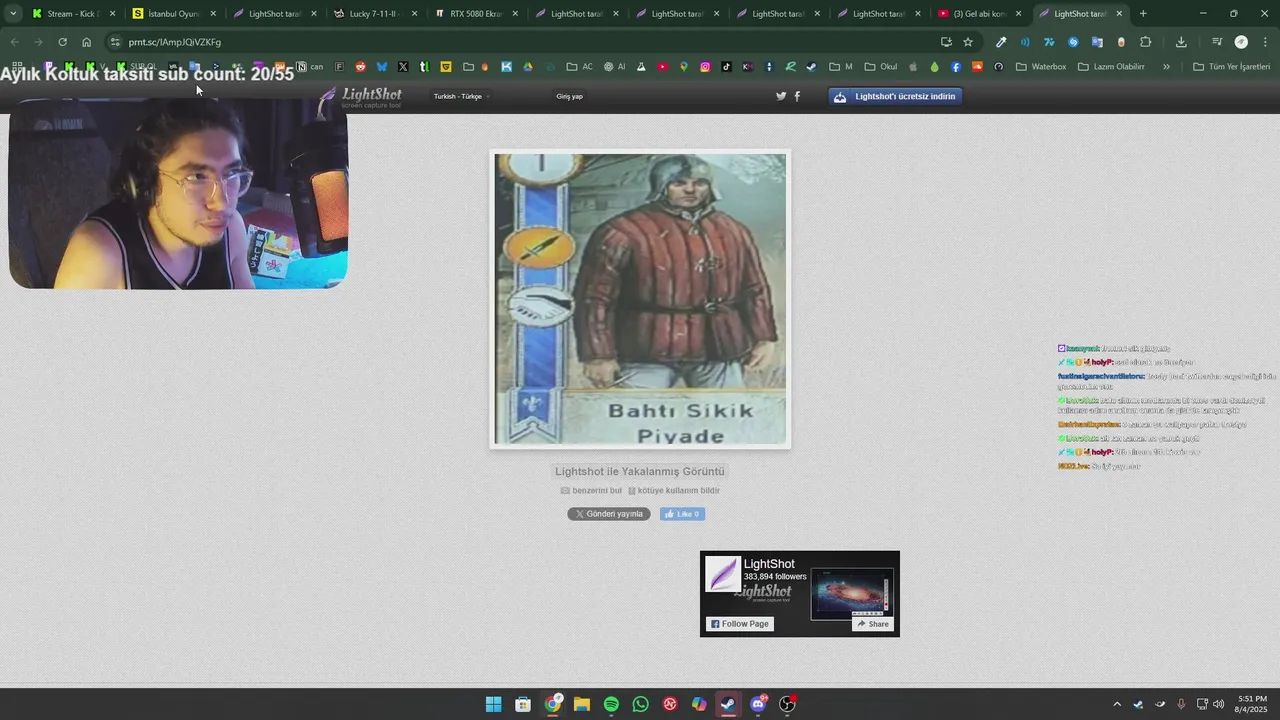Open the SoundCloud bookmark icon
Image resolution: width=1280 pixels, height=720 pixels.
tap(977, 67)
